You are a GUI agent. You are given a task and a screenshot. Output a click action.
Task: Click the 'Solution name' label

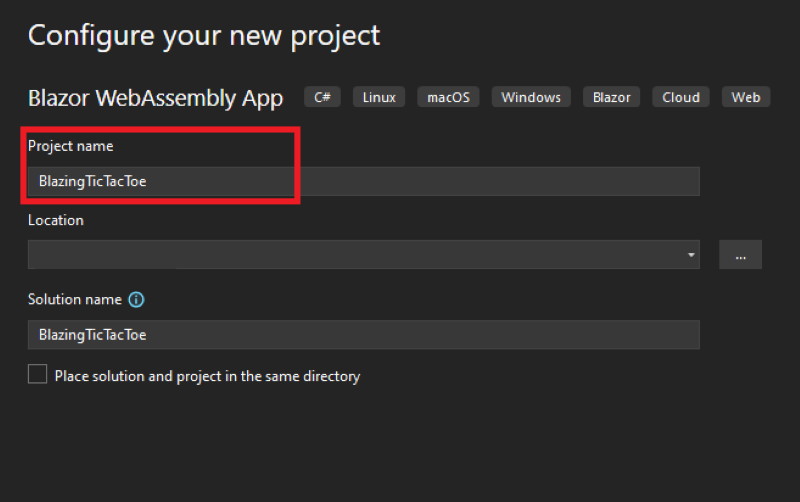75,299
